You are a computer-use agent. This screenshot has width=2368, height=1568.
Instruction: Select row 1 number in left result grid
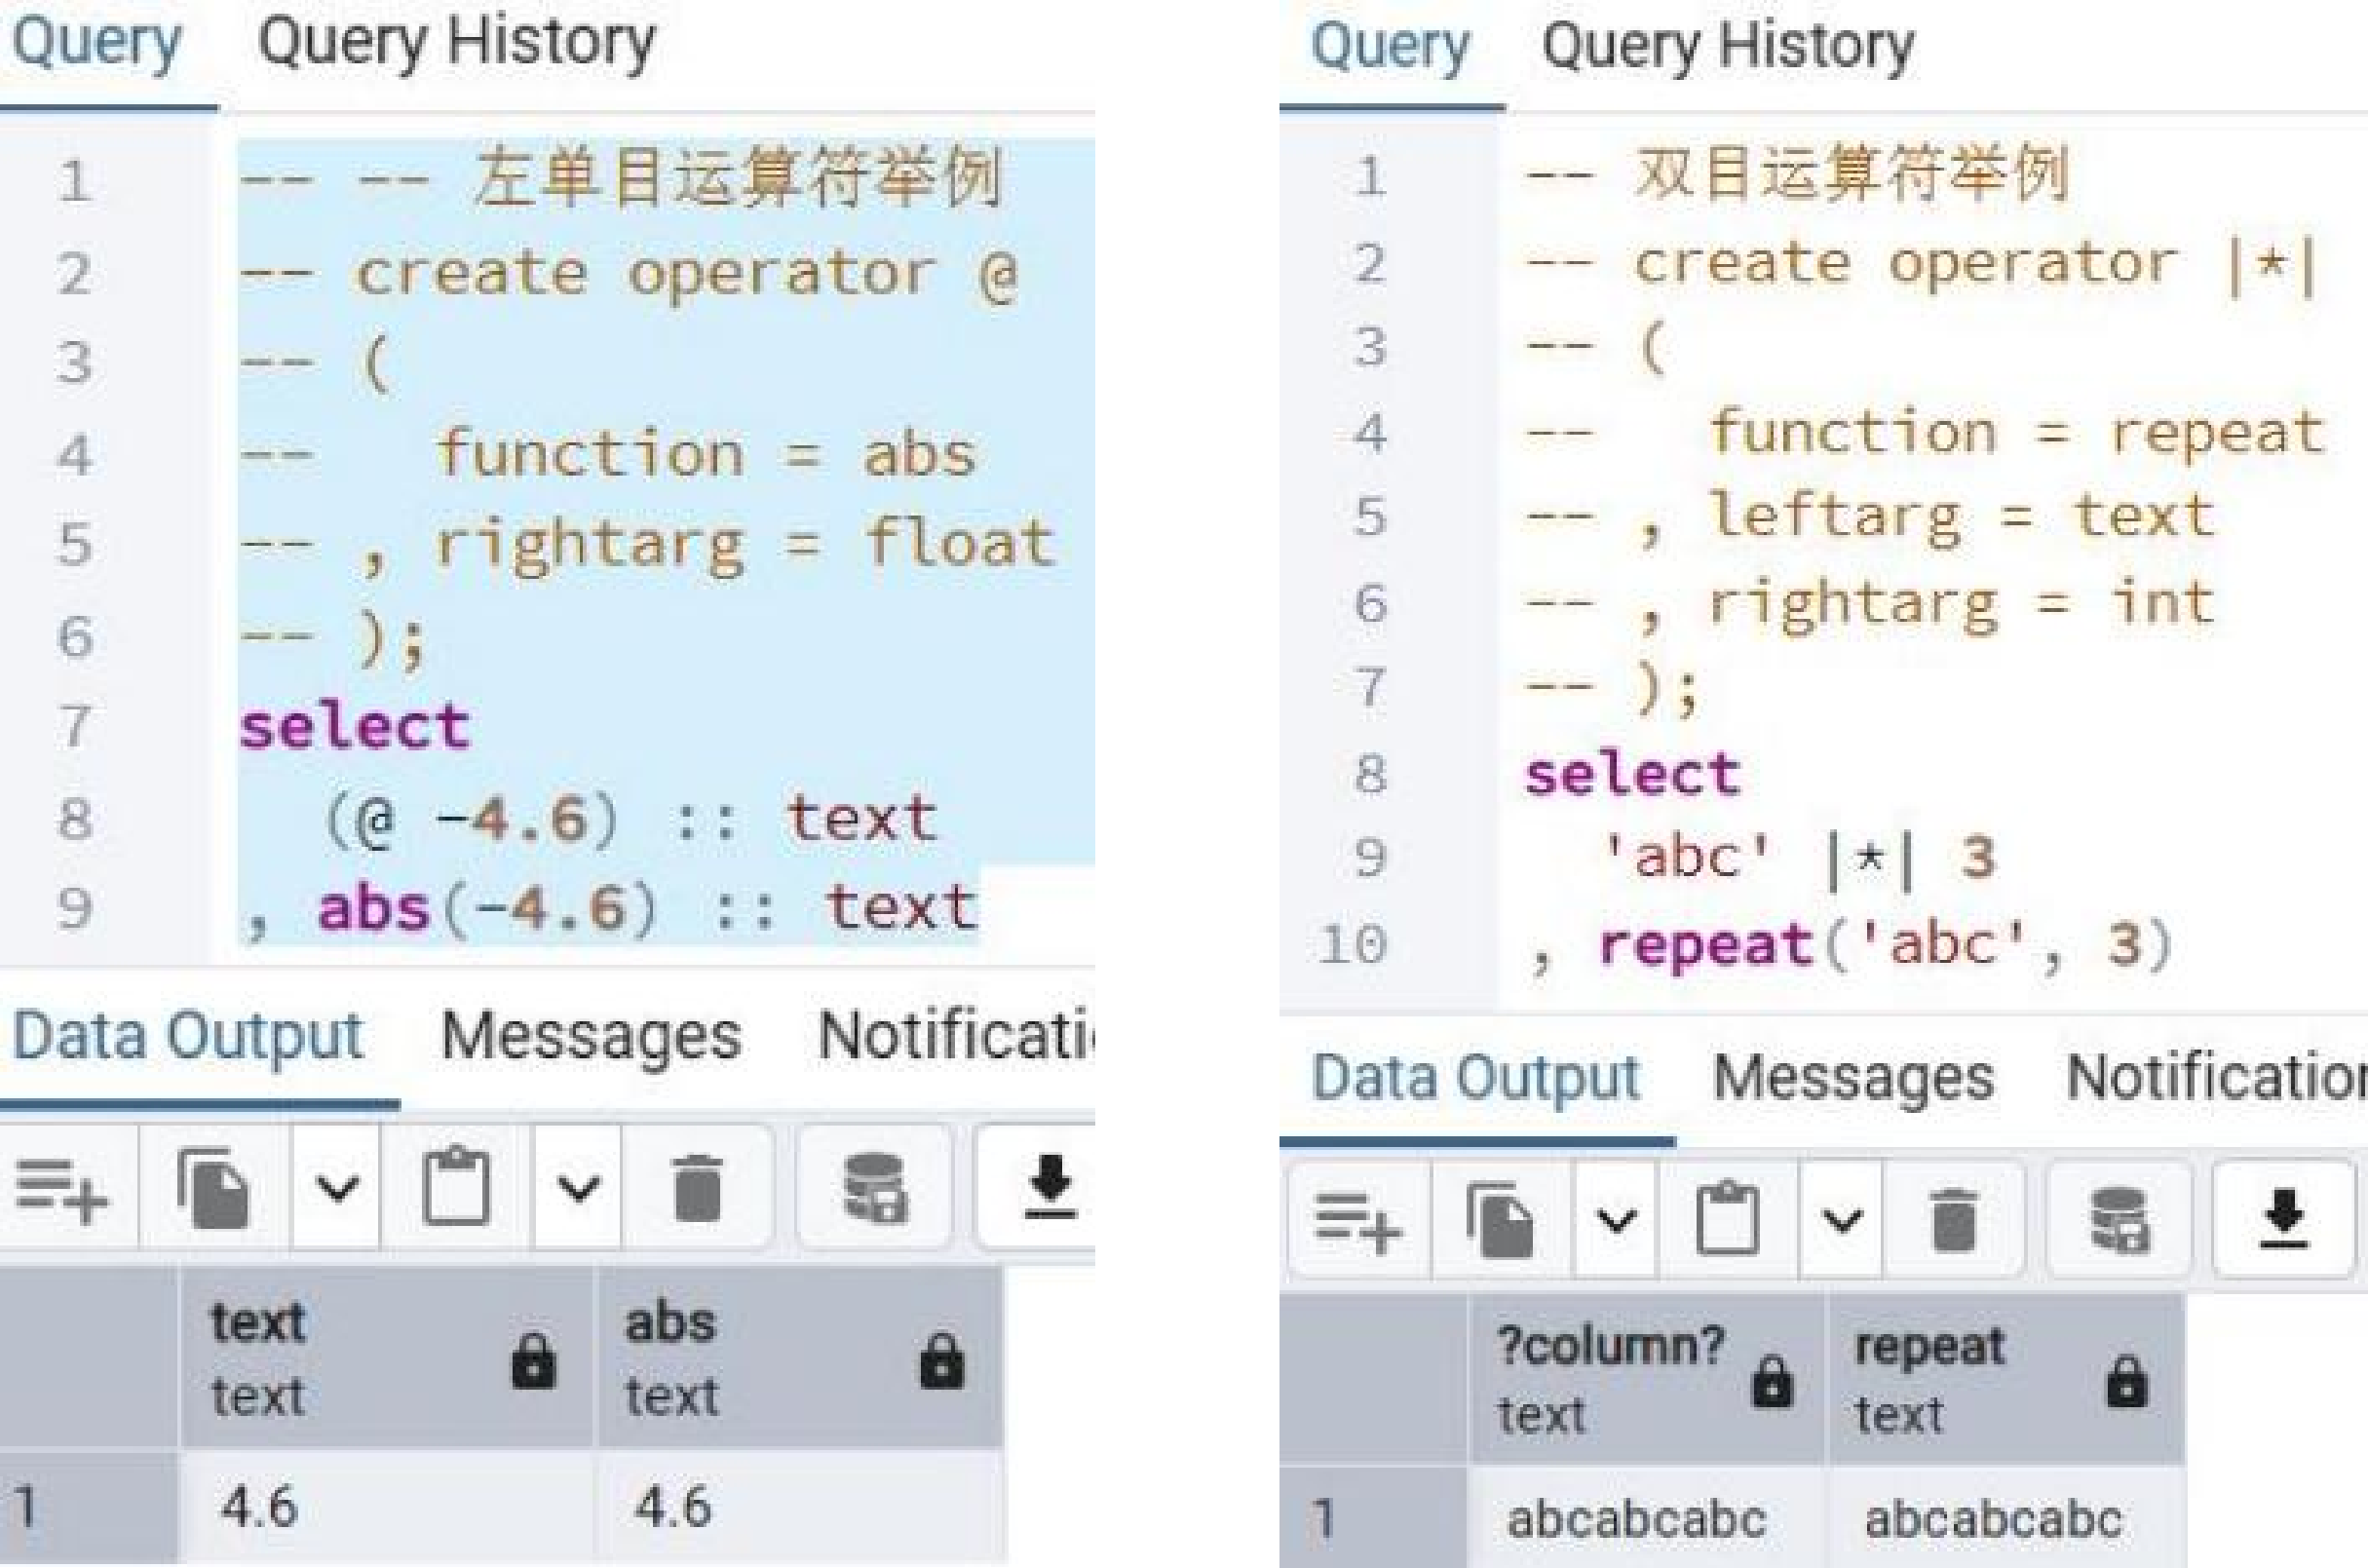pos(88,1506)
